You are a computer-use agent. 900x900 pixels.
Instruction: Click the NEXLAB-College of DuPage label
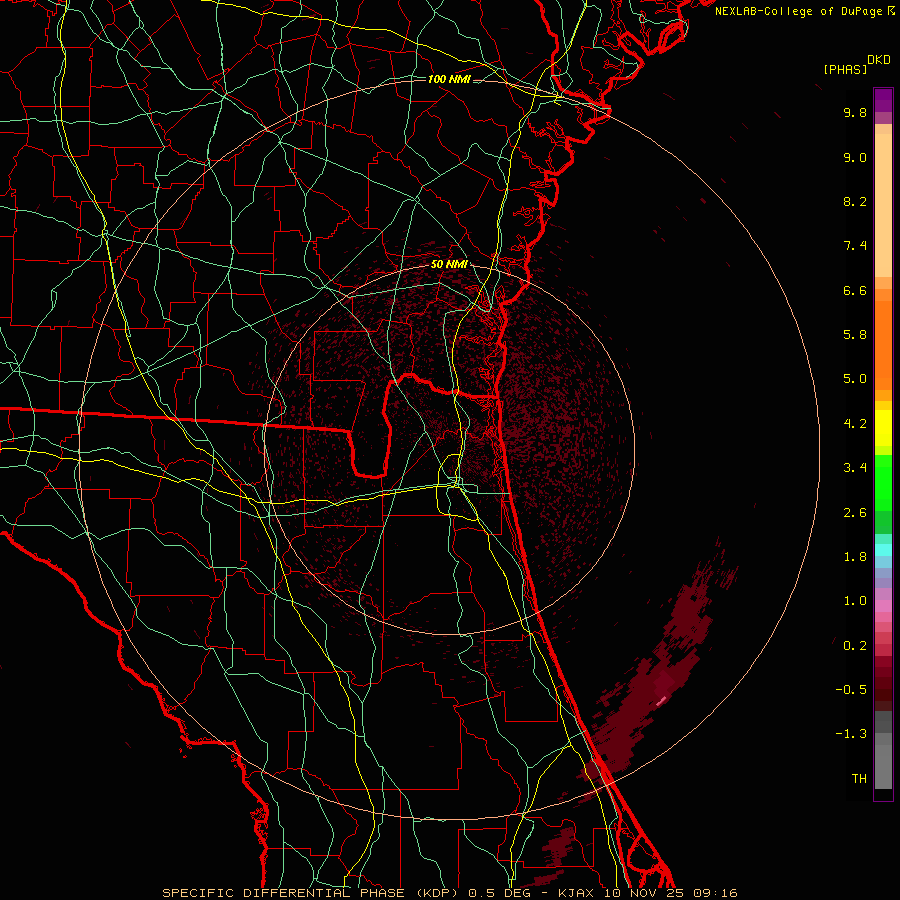point(798,11)
